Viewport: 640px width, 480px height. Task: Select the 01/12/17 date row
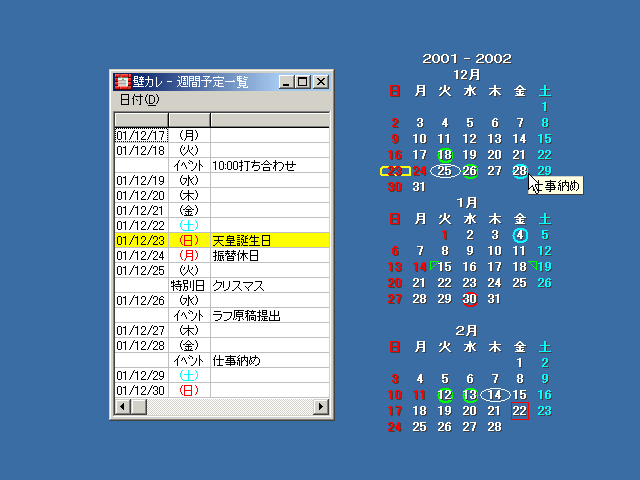click(222, 135)
